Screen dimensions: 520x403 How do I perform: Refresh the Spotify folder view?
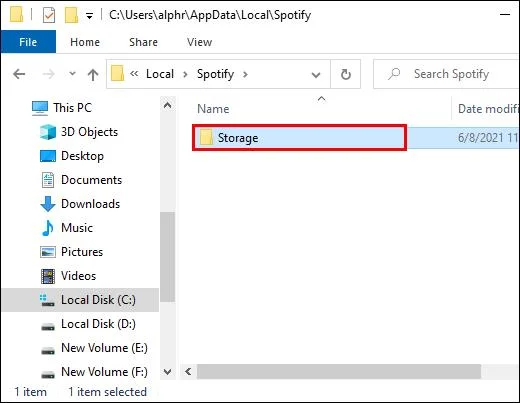tap(346, 74)
